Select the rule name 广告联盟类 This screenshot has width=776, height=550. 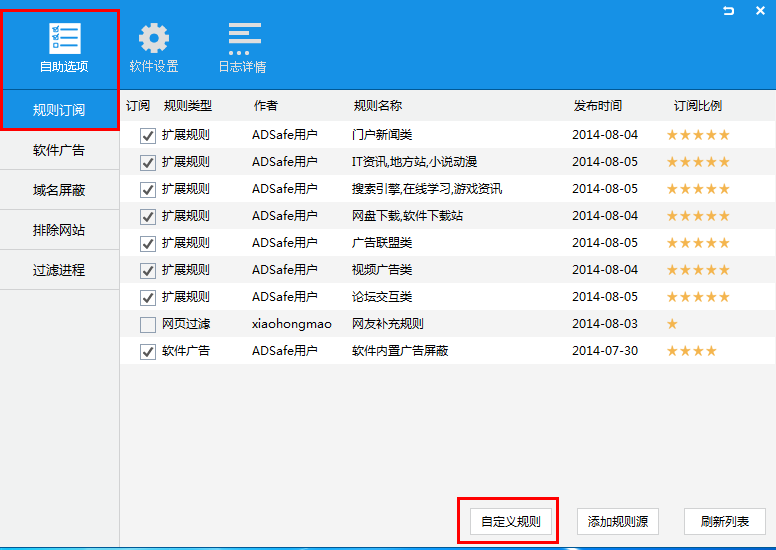coord(382,243)
